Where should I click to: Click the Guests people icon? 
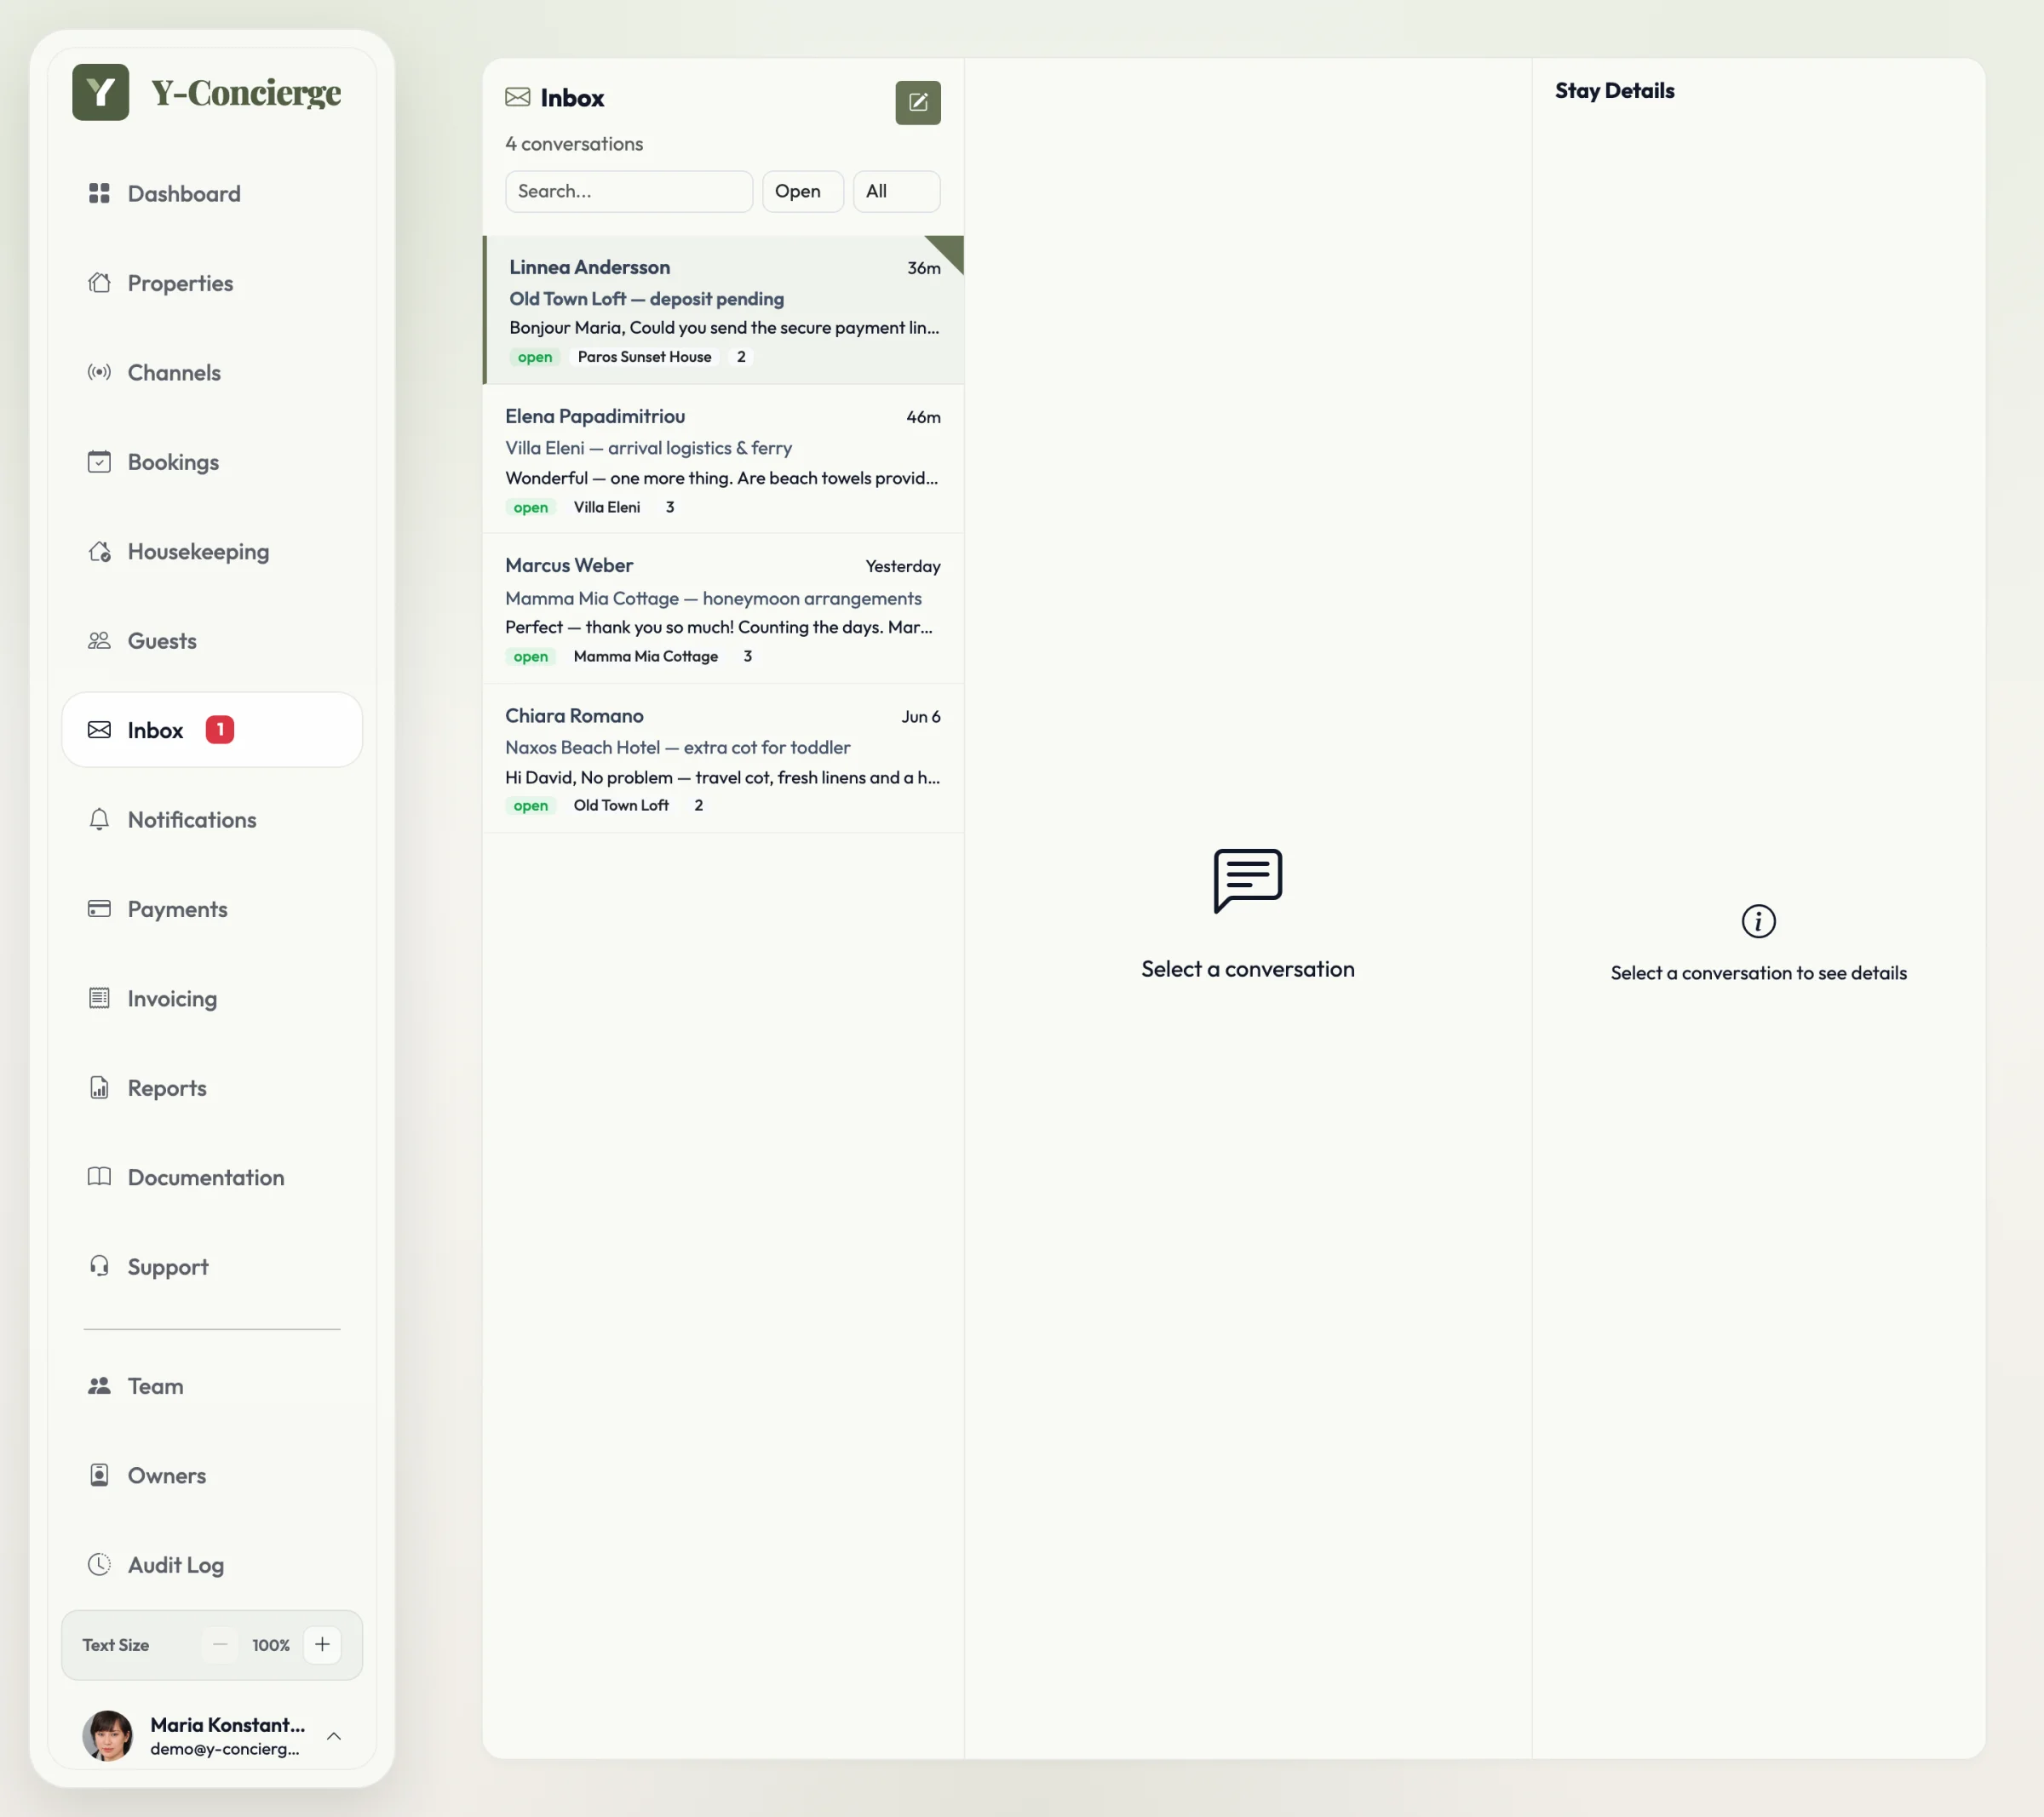(x=99, y=641)
